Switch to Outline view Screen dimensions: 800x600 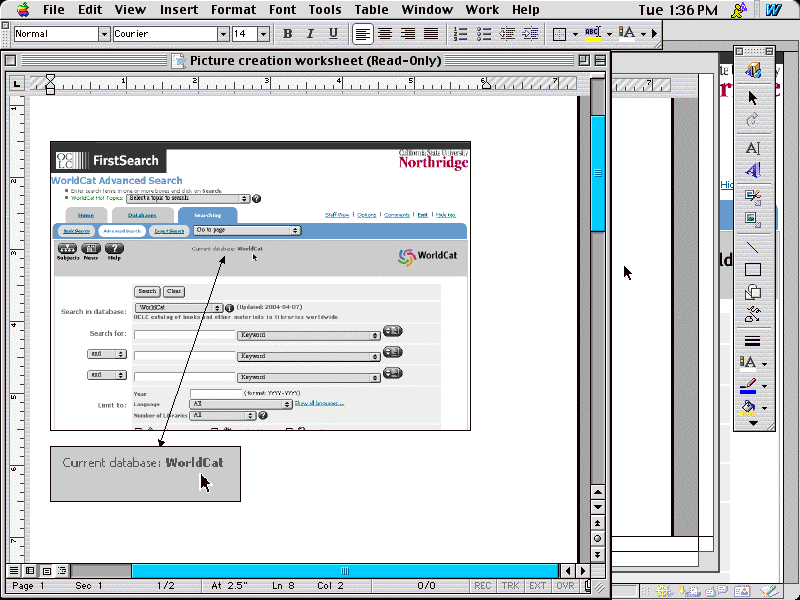point(62,570)
